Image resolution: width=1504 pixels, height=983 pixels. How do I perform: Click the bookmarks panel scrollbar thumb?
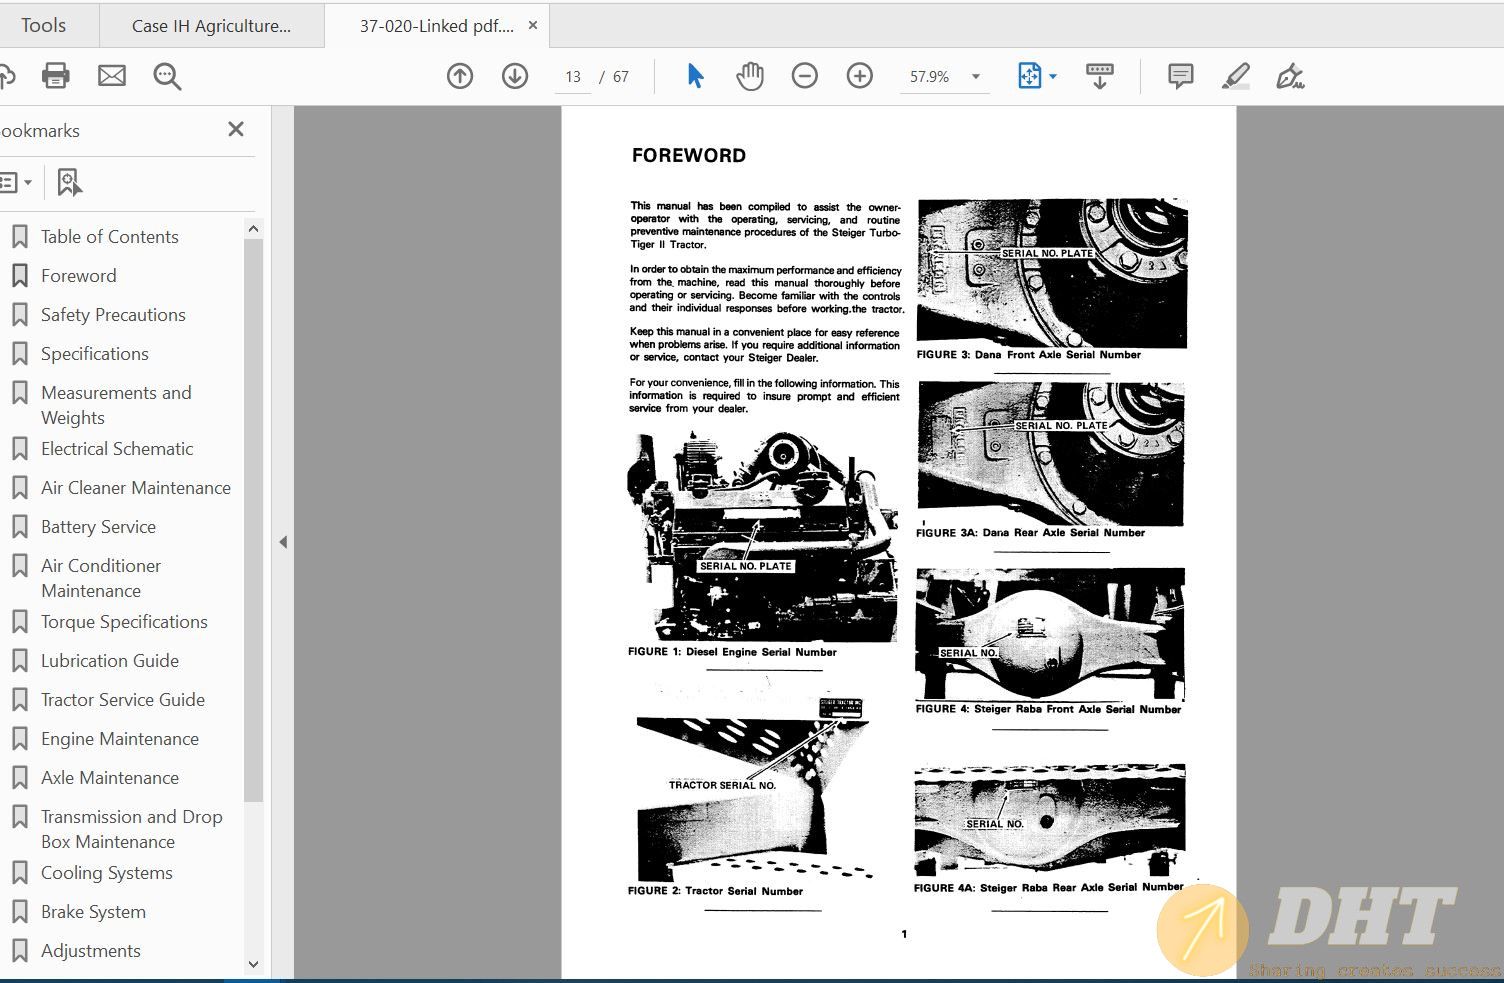click(x=253, y=520)
